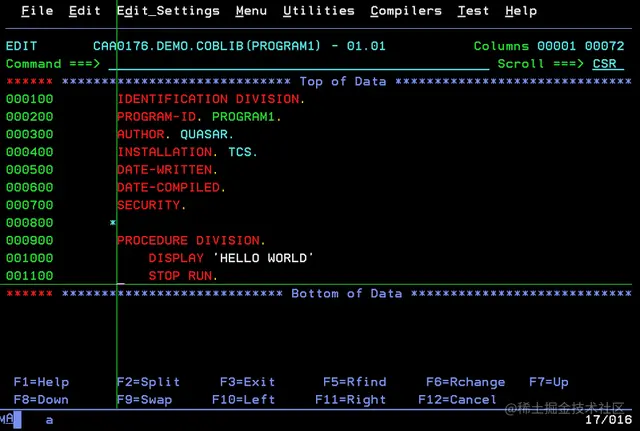The image size is (640, 431).
Task: Click the 'HELLO WORLD' string literal
Action: [263, 258]
